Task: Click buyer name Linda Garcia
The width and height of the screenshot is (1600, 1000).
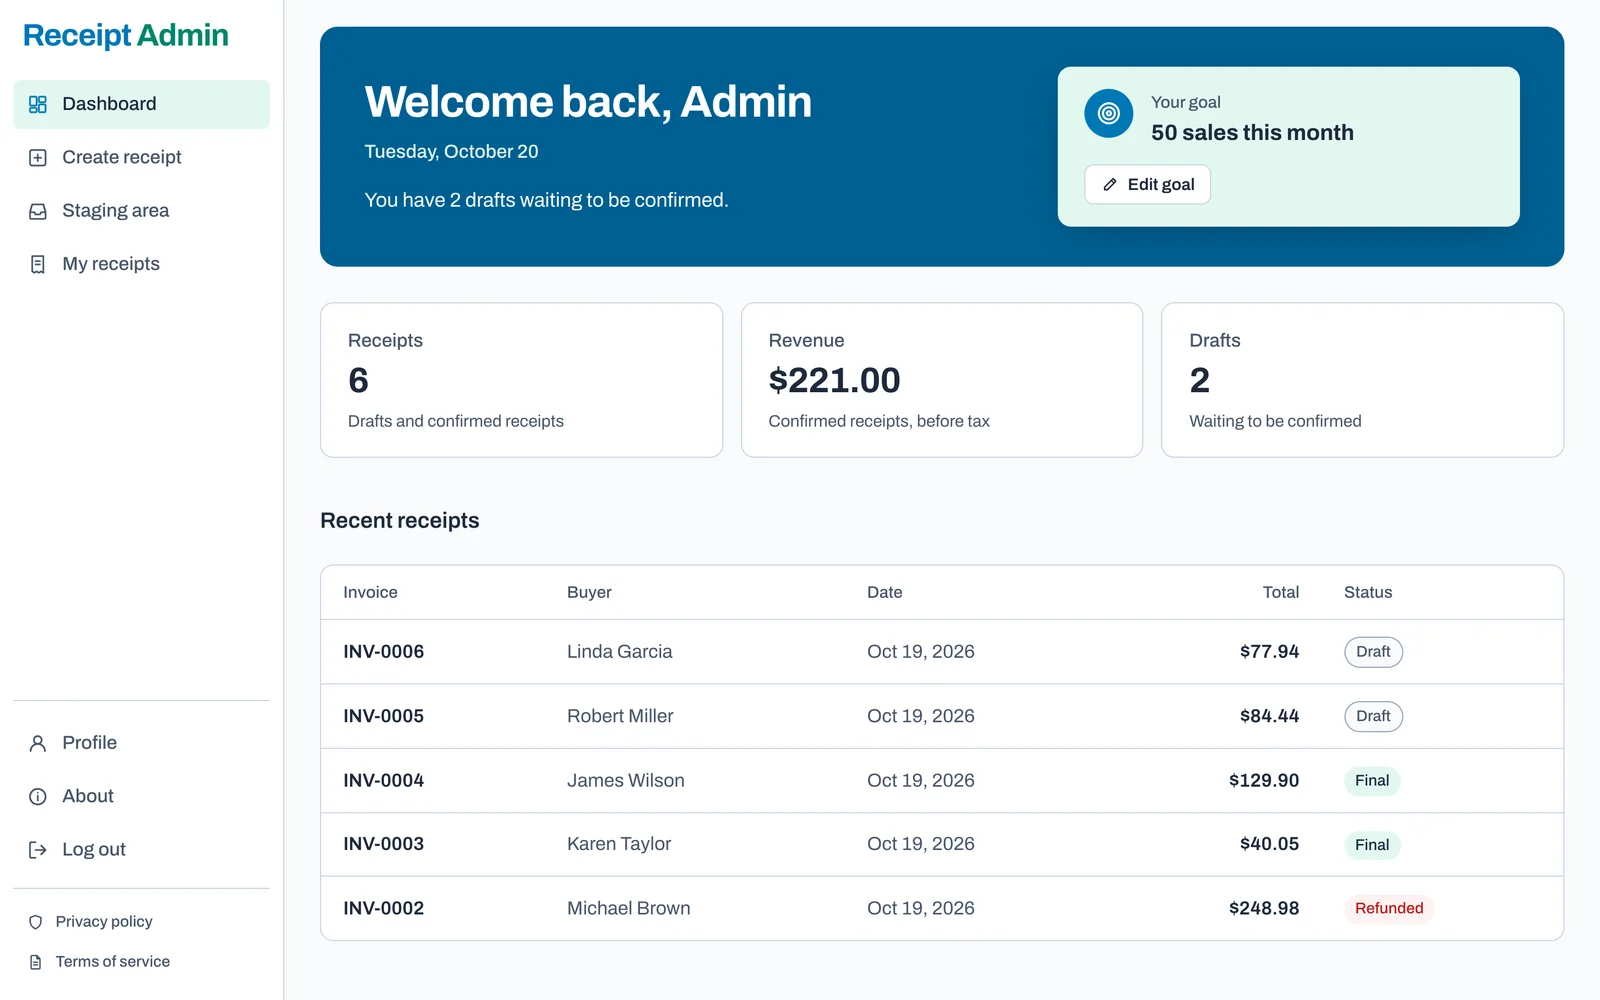Action: tap(620, 652)
